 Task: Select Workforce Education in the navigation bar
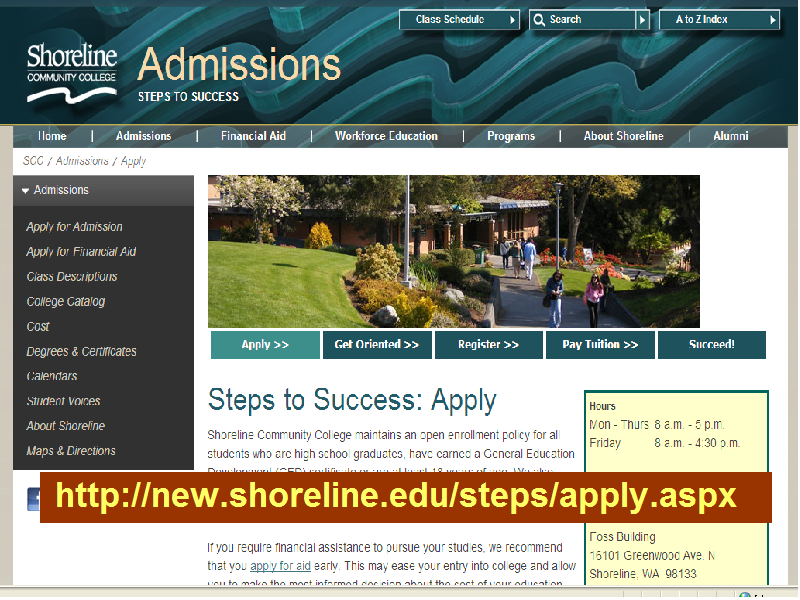click(x=386, y=136)
